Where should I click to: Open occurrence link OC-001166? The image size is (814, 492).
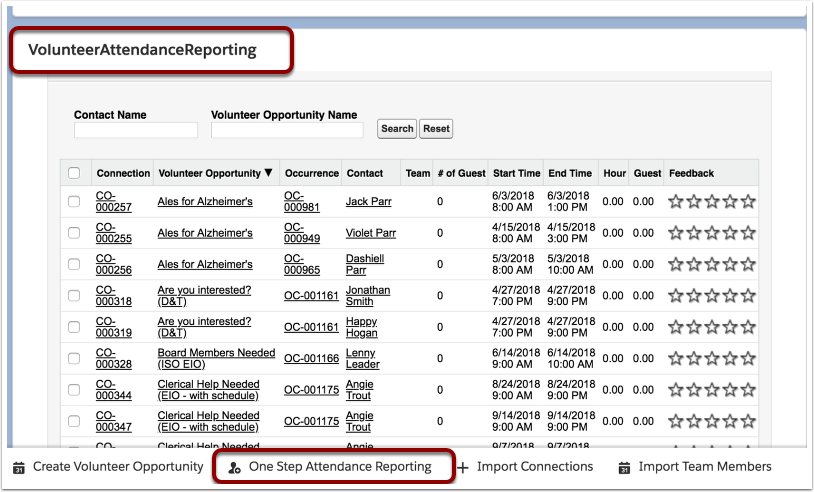[x=311, y=359]
